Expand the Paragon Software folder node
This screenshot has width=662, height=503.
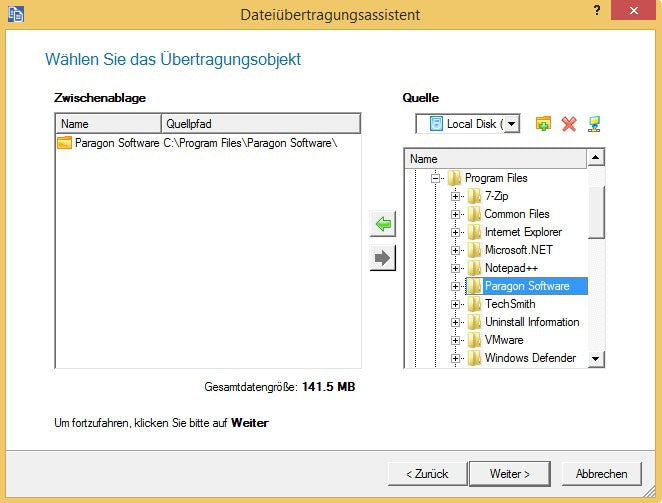[x=455, y=286]
